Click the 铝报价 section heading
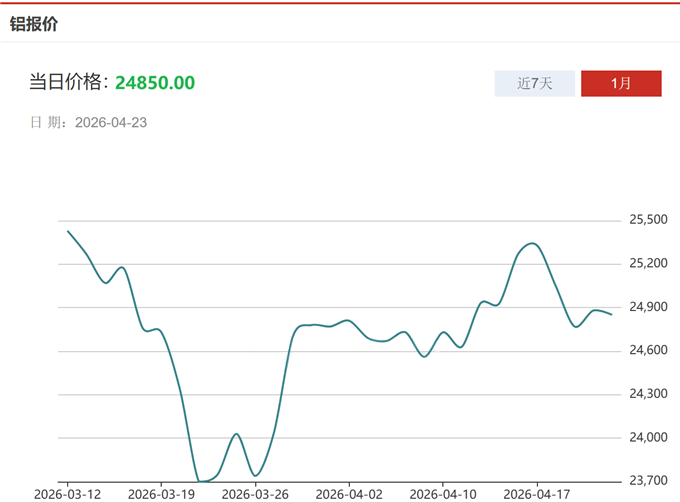 point(34,23)
